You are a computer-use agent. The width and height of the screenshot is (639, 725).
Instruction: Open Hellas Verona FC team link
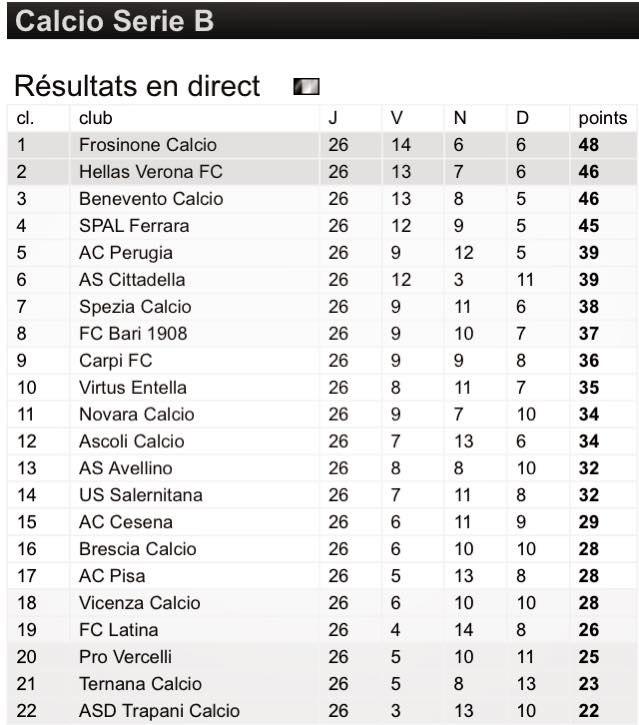[151, 172]
